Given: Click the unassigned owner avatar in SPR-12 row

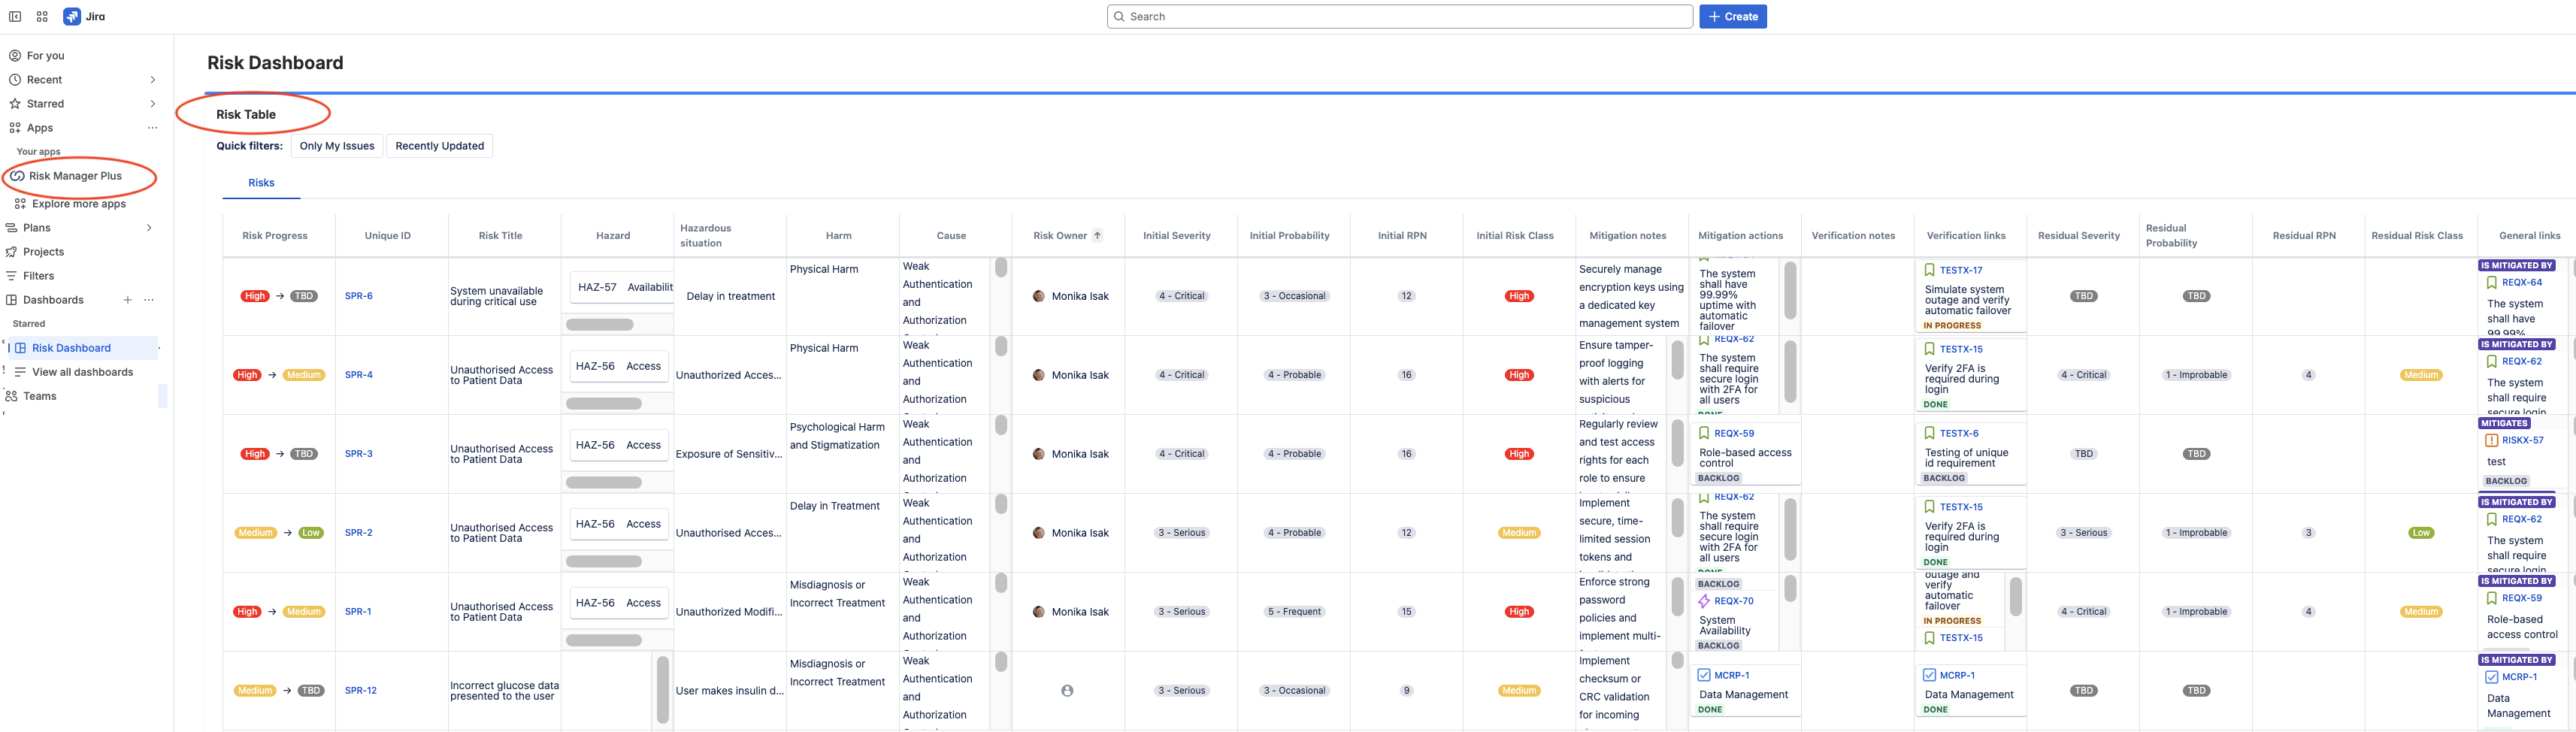Looking at the screenshot, I should 1067,691.
